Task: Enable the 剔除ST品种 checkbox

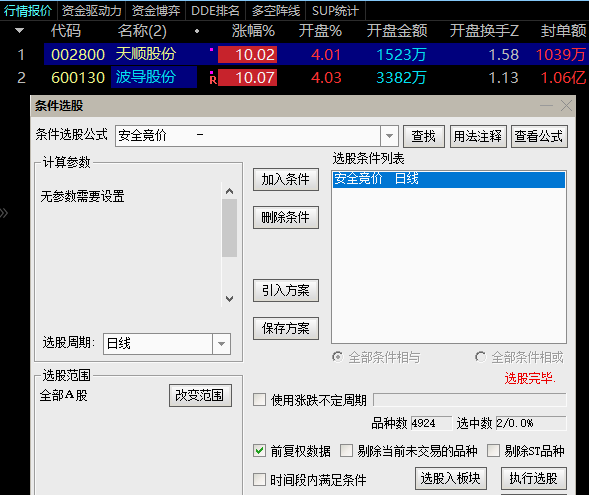Action: (494, 451)
